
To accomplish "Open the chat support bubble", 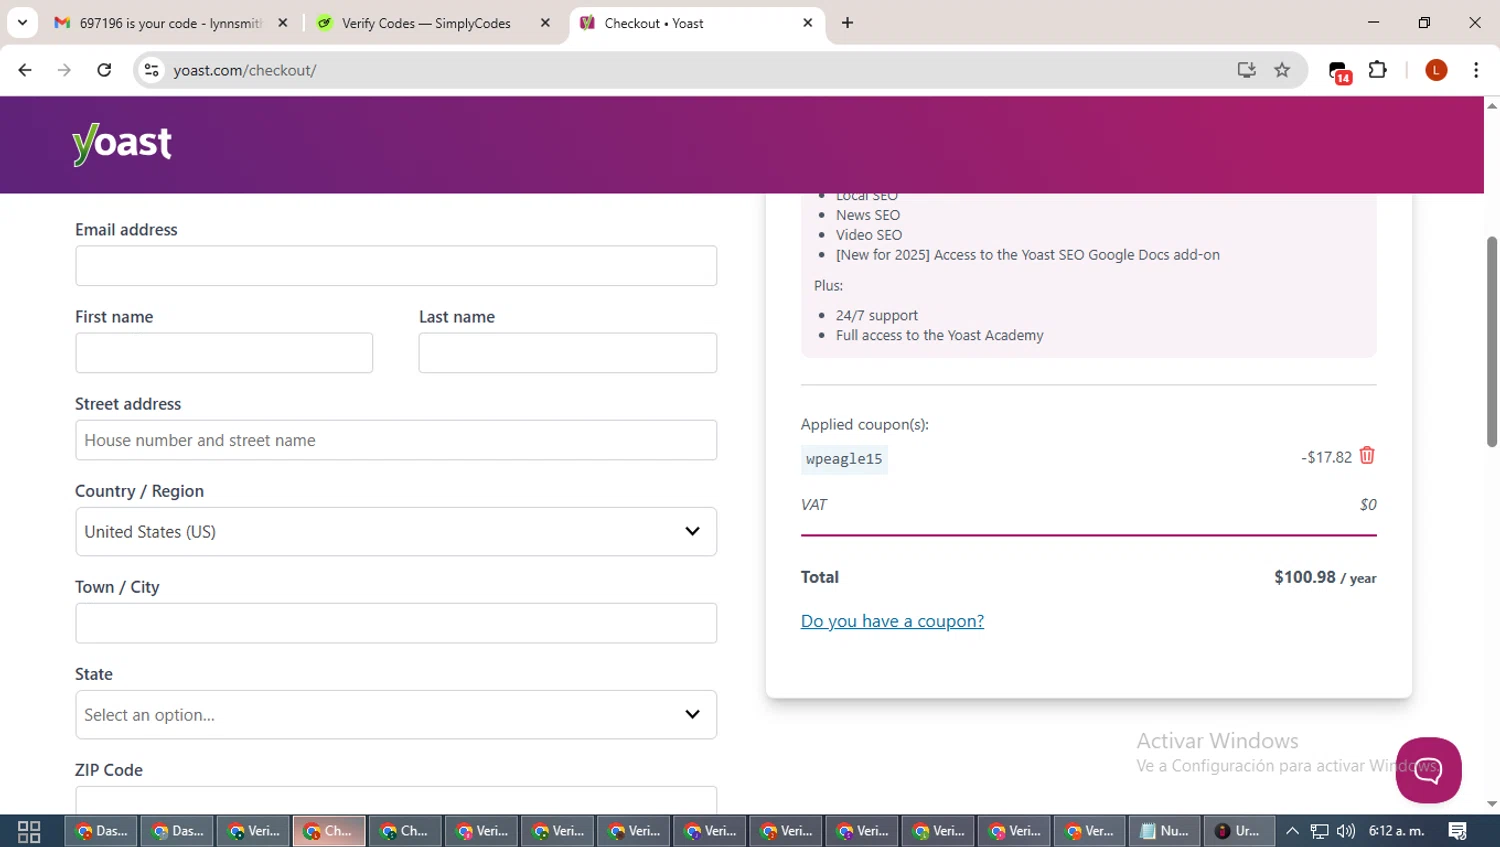I will point(1428,770).
